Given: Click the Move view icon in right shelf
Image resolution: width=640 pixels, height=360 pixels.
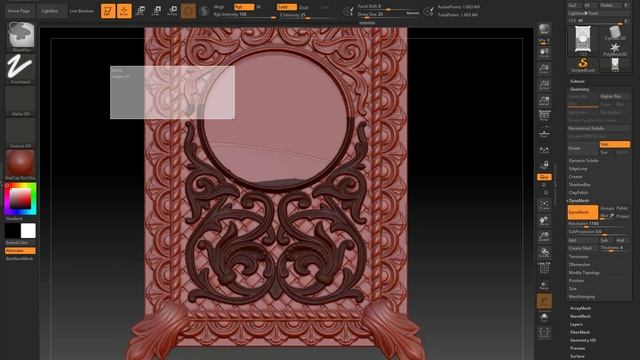Looking at the screenshot, I should click(544, 221).
